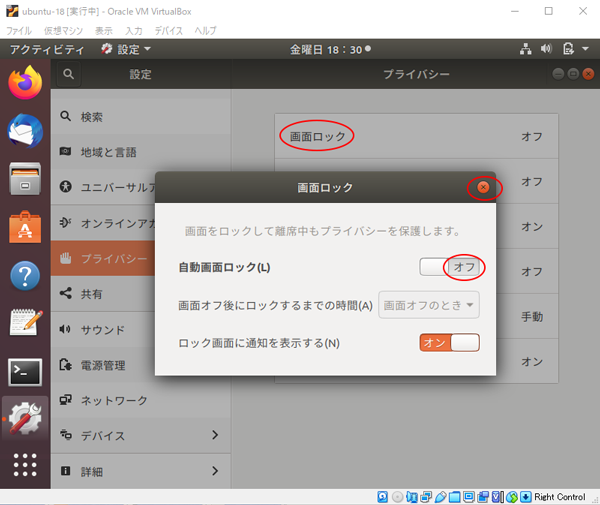Screen dimensions: 600x505
Task: Turn off lock screen notifications switch
Action: point(449,342)
